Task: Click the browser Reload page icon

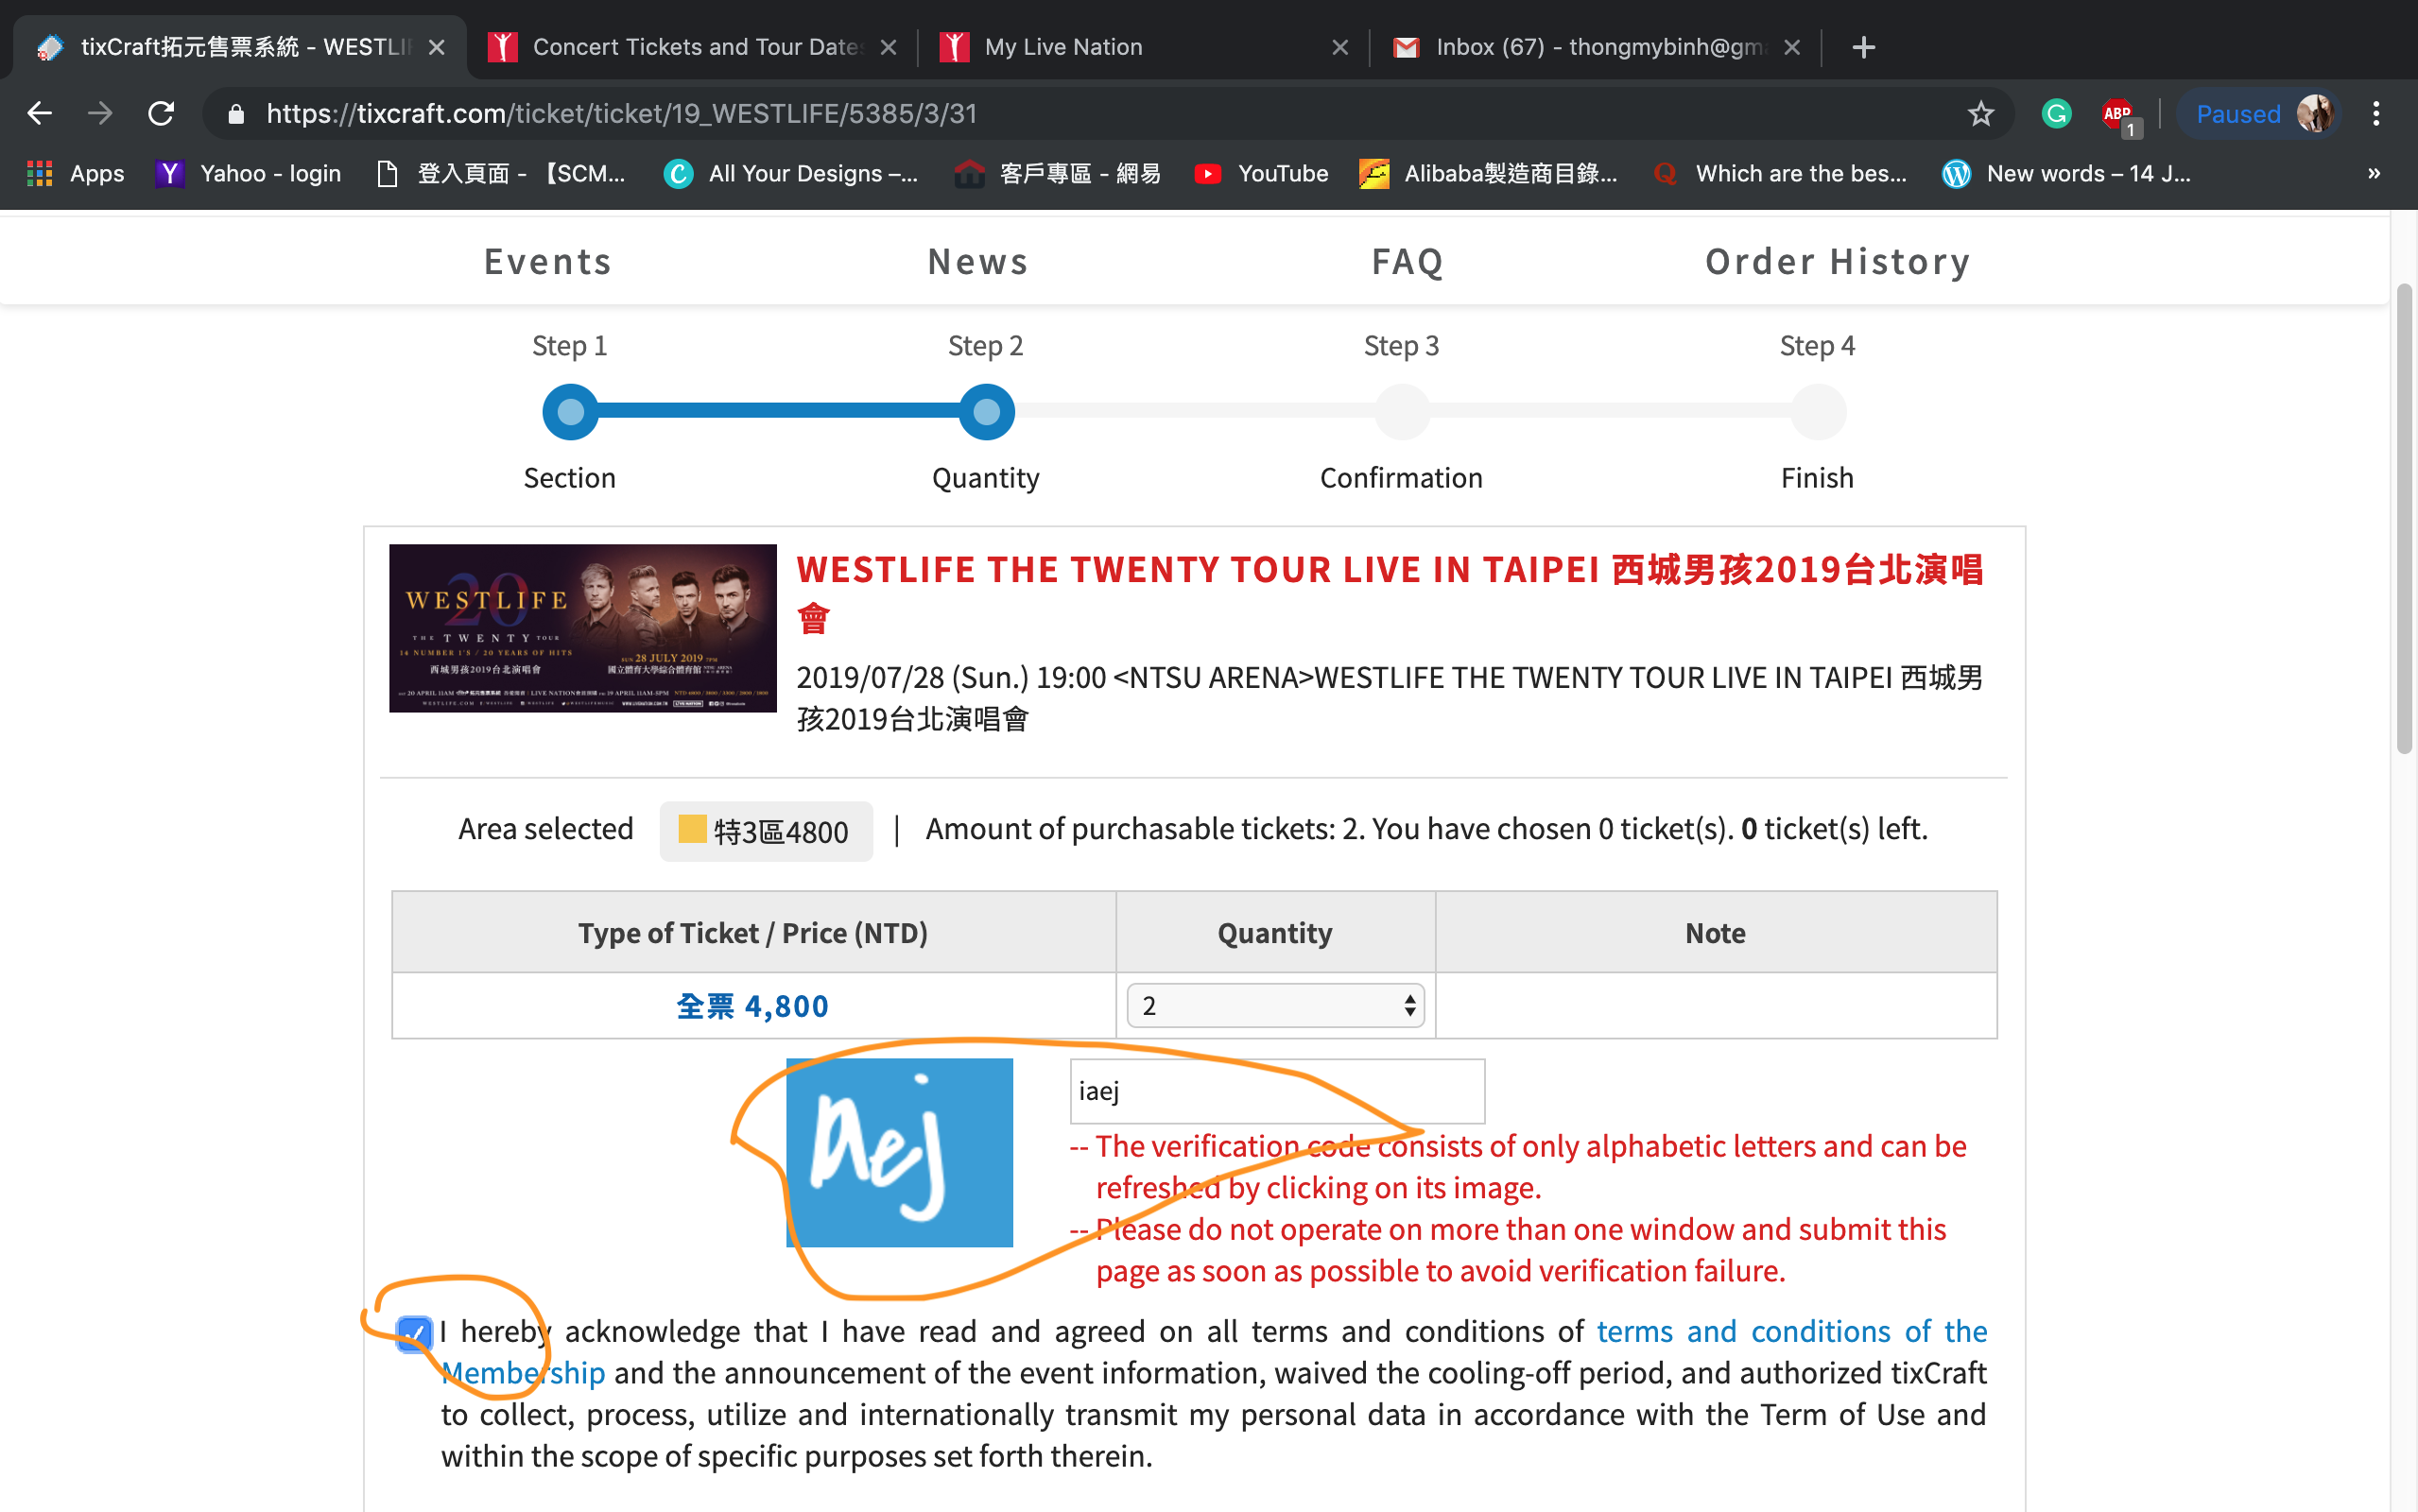Action: [x=161, y=114]
